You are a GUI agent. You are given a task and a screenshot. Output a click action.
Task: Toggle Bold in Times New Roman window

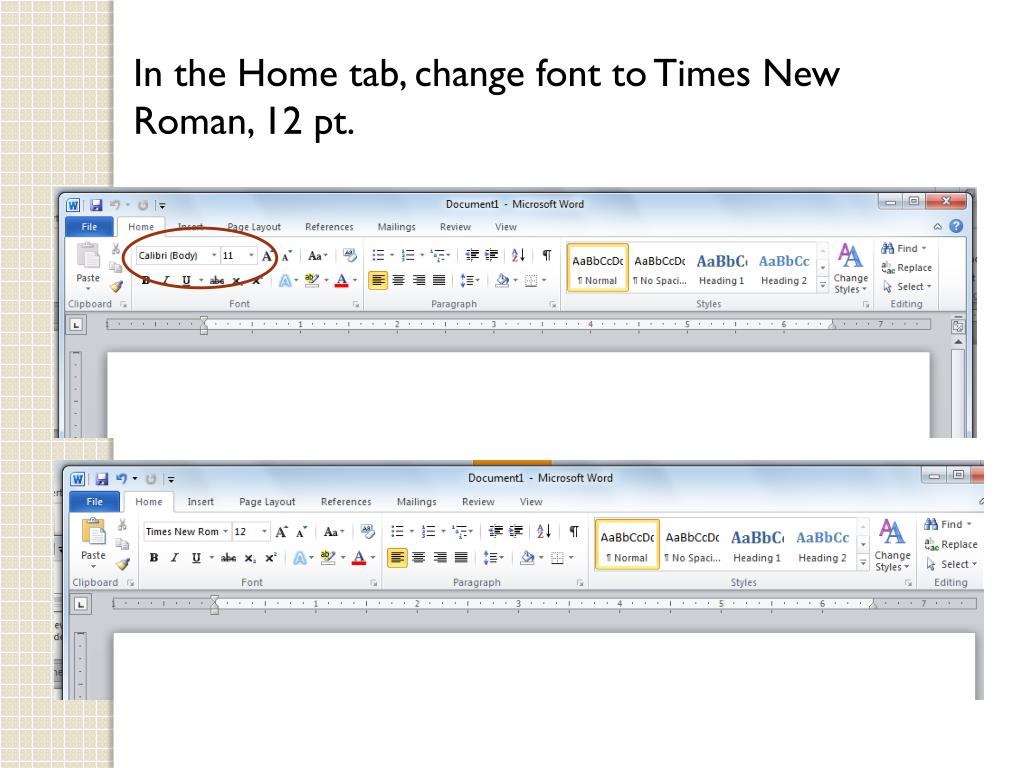coord(154,558)
